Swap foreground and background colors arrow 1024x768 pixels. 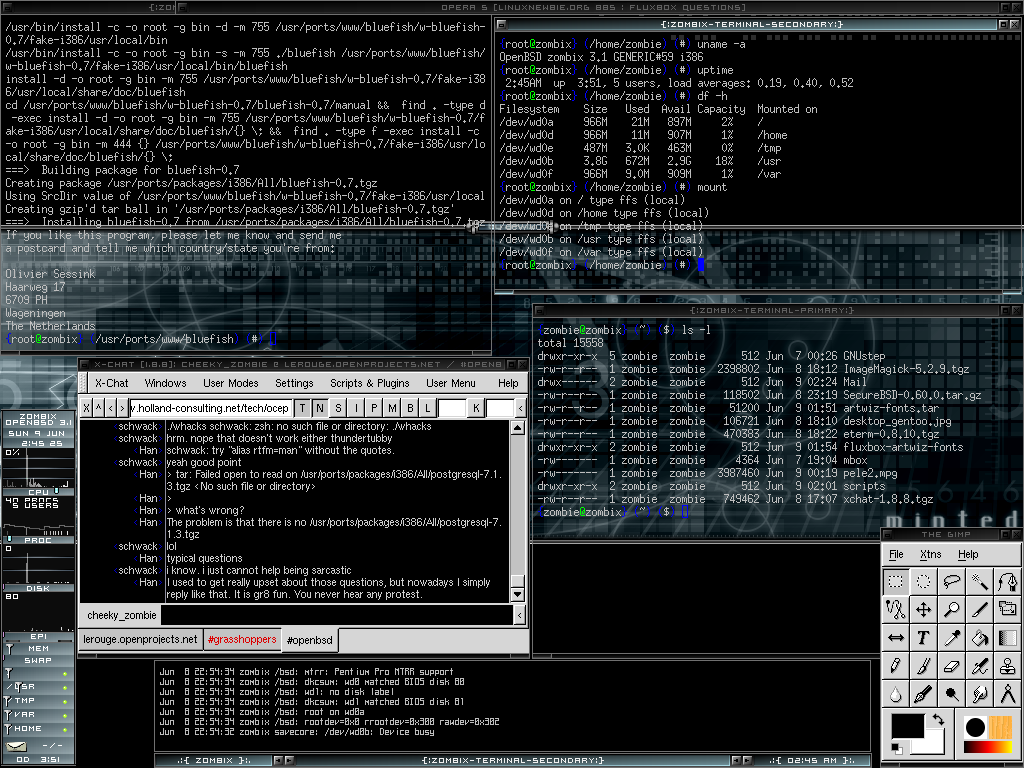click(x=937, y=718)
